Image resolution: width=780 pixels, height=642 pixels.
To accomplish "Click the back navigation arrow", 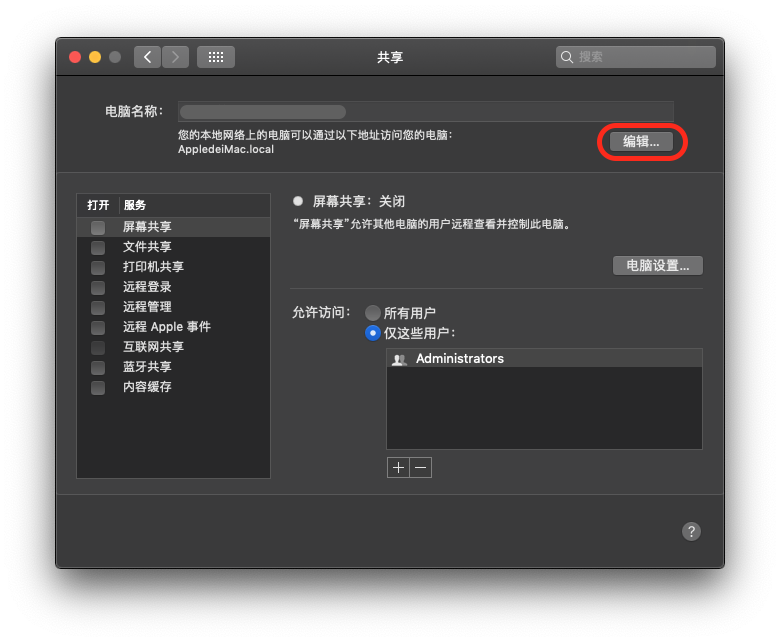I will pyautogui.click(x=148, y=57).
